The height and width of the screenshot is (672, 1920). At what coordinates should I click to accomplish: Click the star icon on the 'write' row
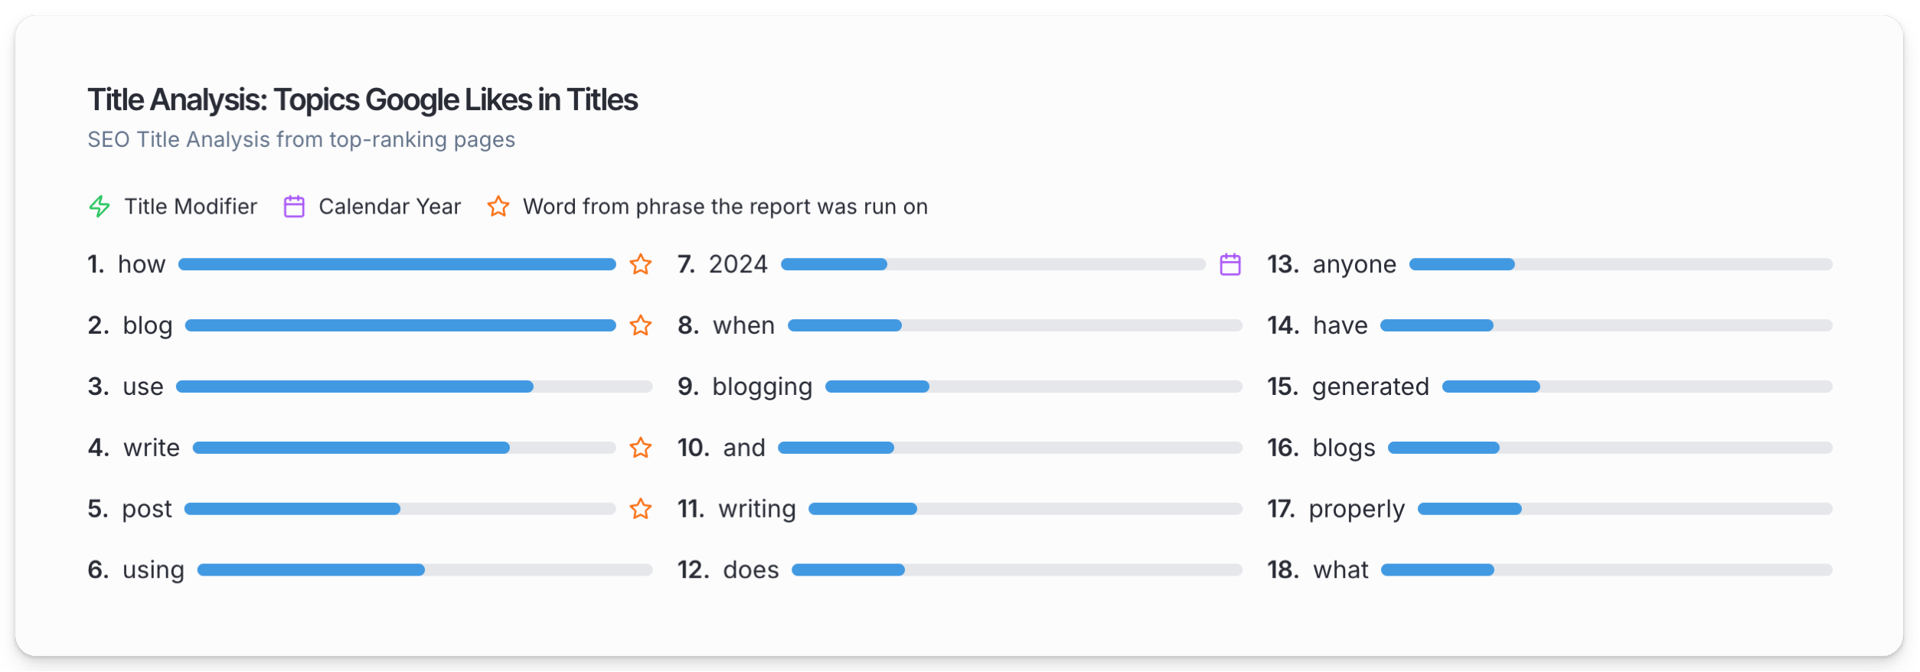(x=641, y=447)
